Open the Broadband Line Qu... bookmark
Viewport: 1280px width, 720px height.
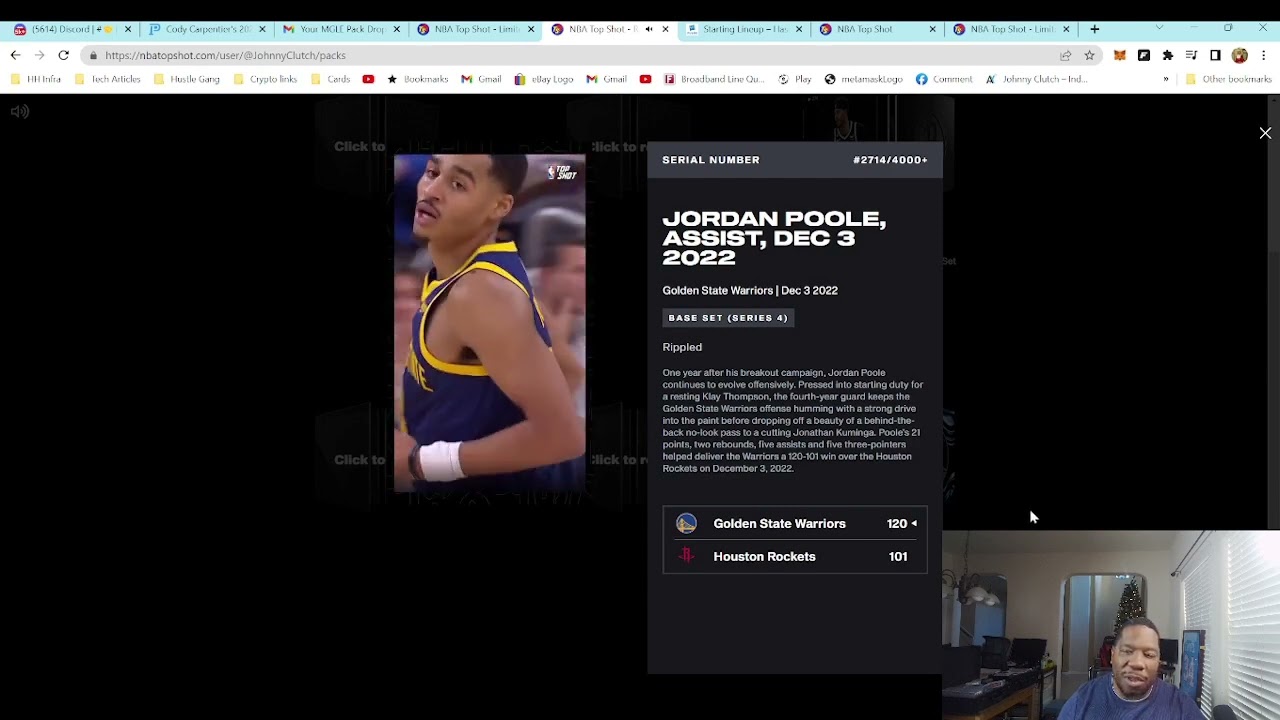[714, 79]
